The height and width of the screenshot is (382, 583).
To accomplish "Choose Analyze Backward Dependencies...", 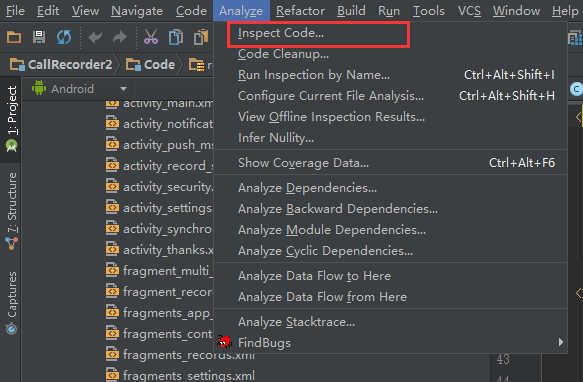I will pyautogui.click(x=390, y=209).
